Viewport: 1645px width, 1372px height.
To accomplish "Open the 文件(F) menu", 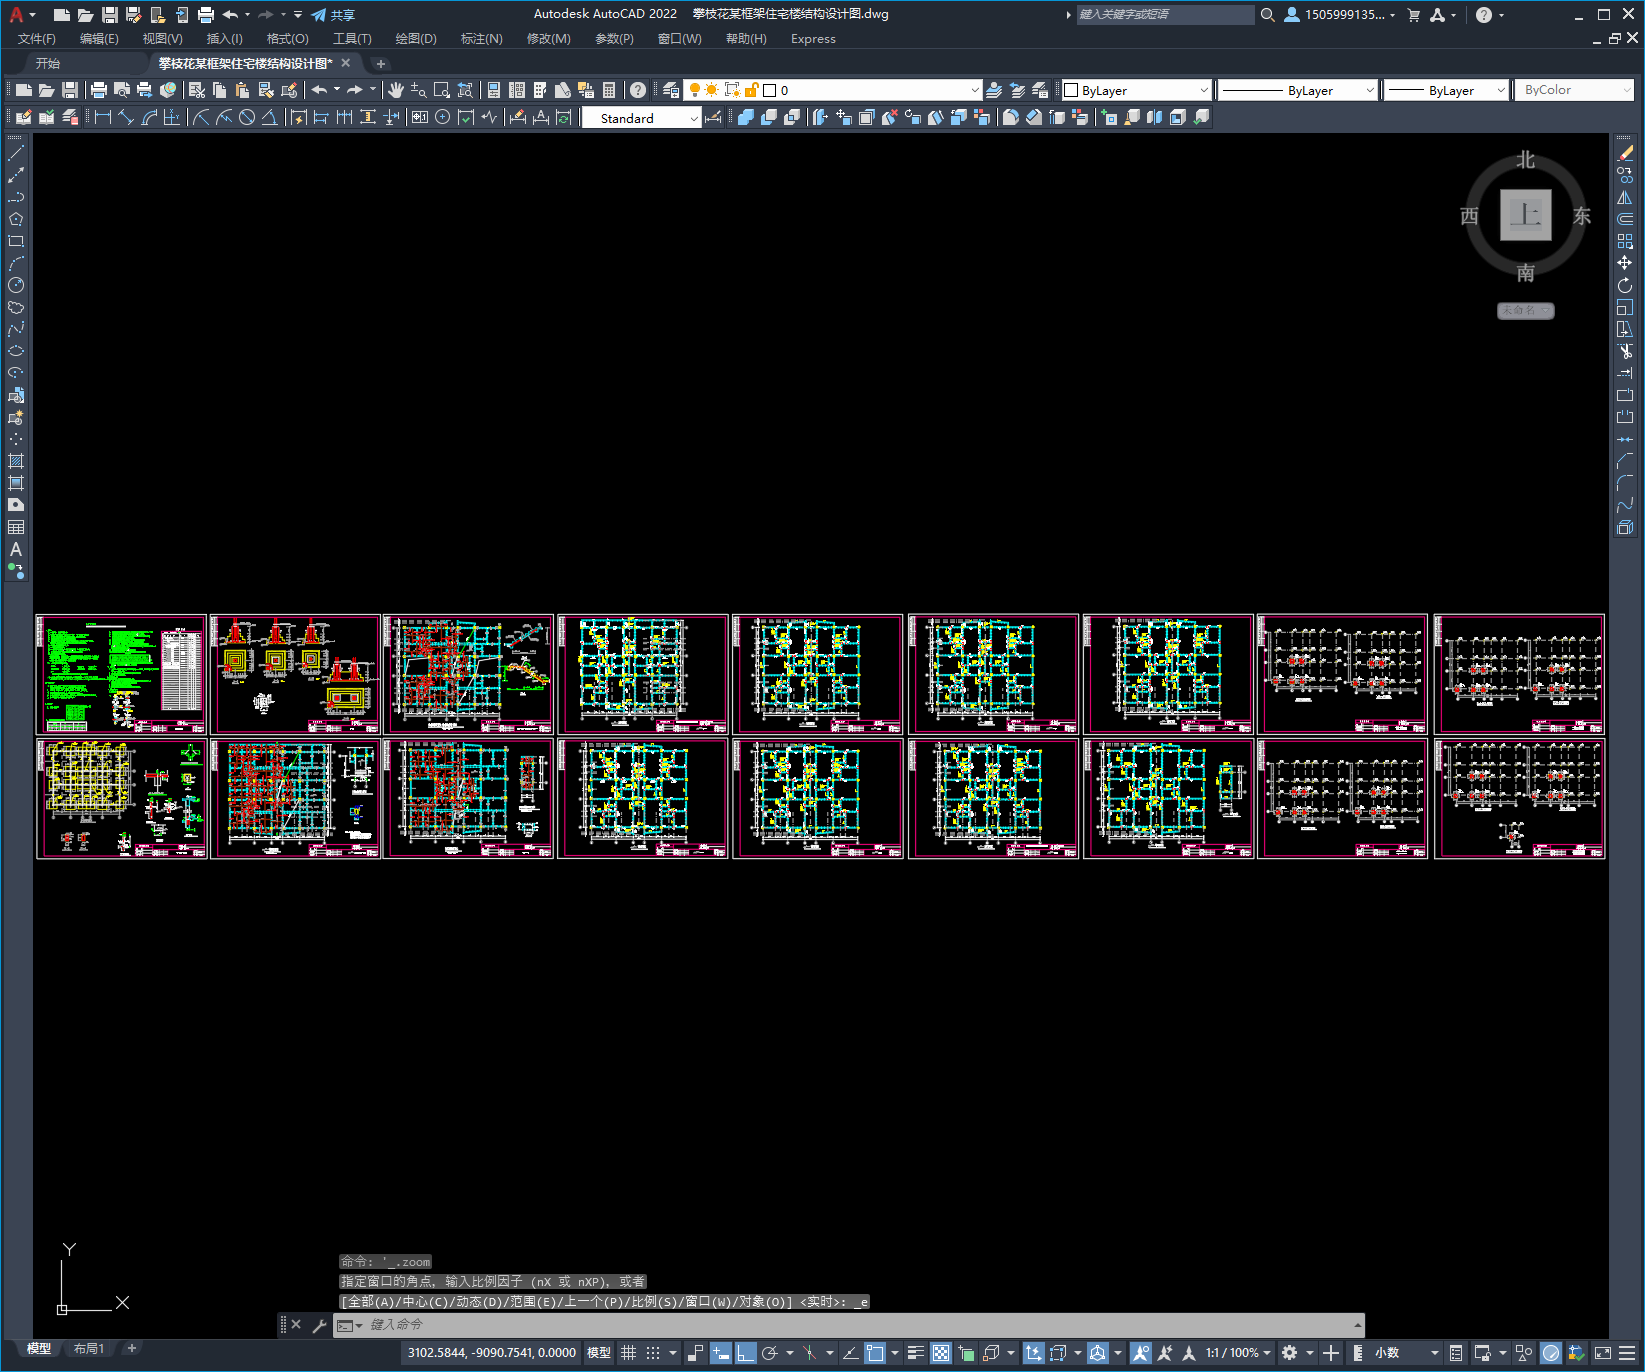I will click(37, 39).
